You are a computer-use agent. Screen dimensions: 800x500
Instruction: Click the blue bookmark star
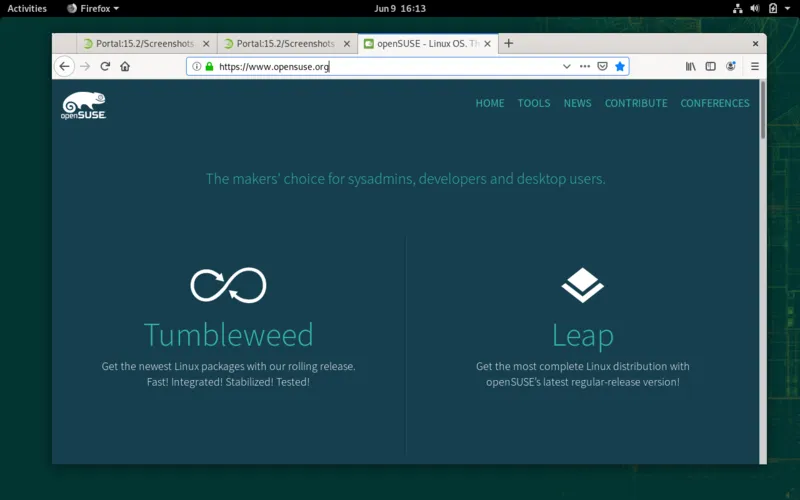click(620, 66)
